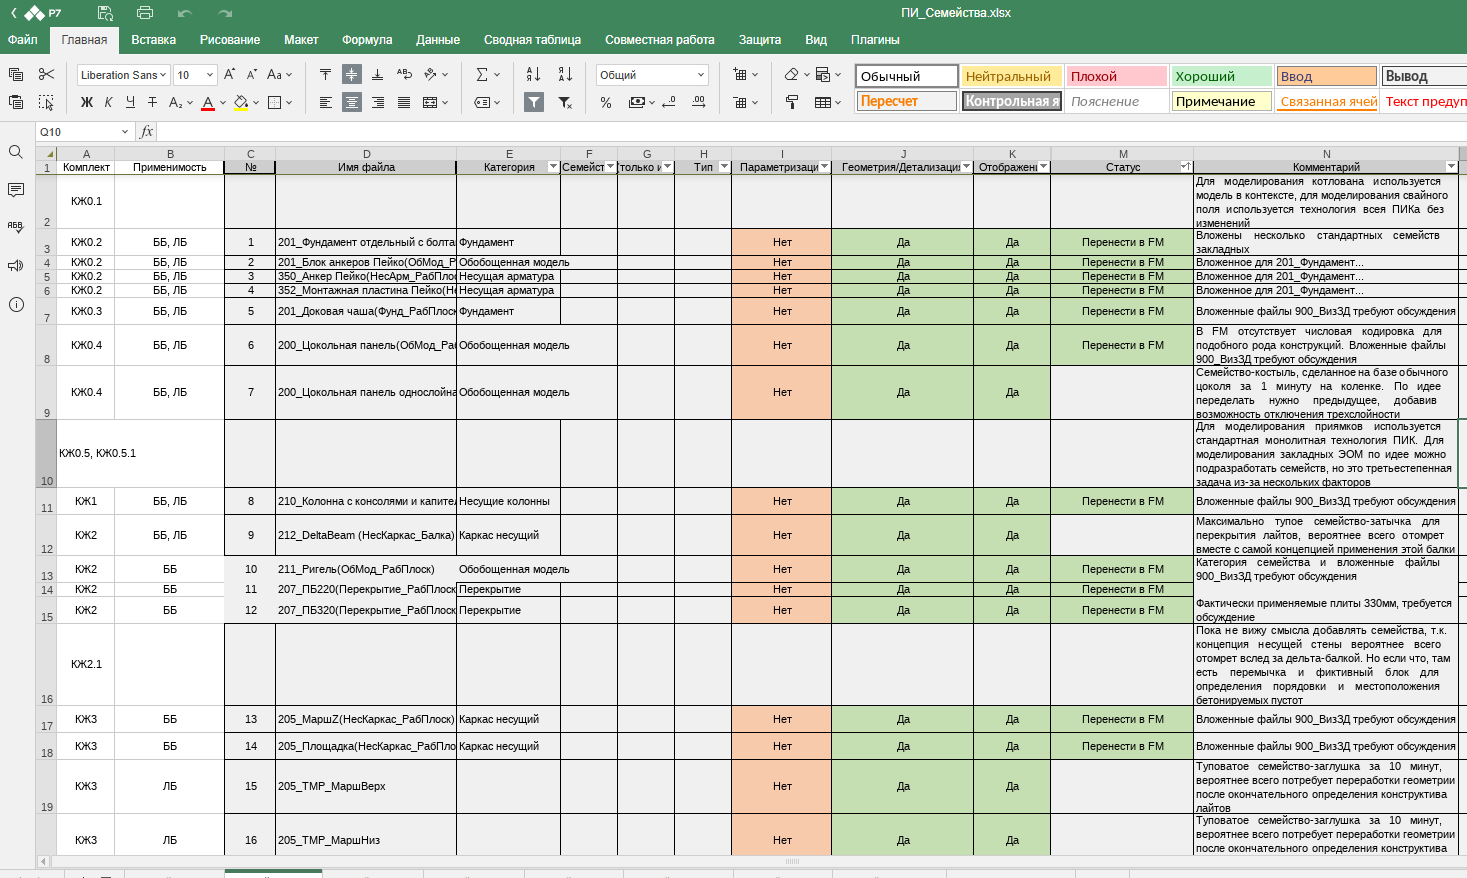Toggle underline formatting (Ч)
Screen dimensions: 1467x878
pyautogui.click(x=130, y=102)
